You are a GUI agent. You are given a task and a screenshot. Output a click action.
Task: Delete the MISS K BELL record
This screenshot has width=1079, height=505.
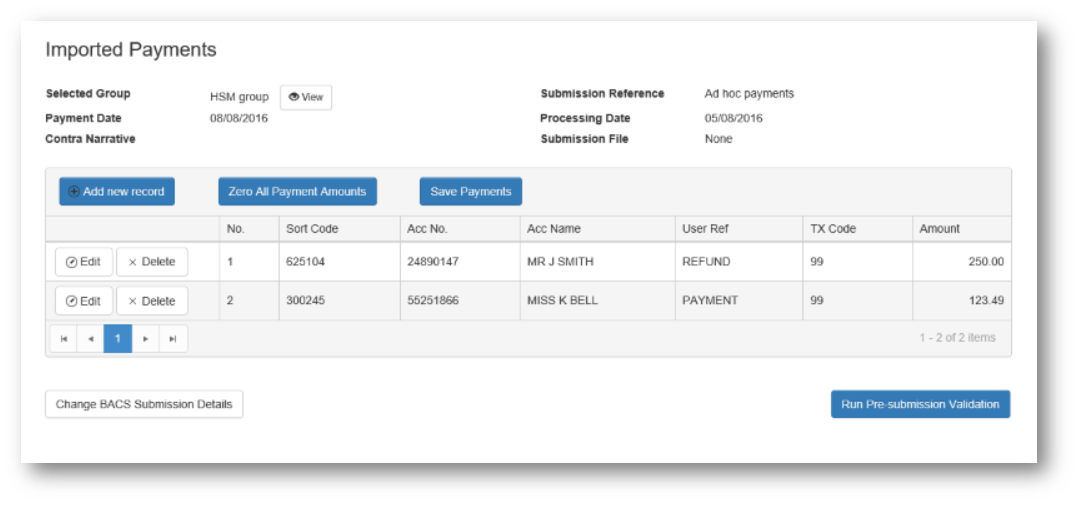pyautogui.click(x=152, y=301)
